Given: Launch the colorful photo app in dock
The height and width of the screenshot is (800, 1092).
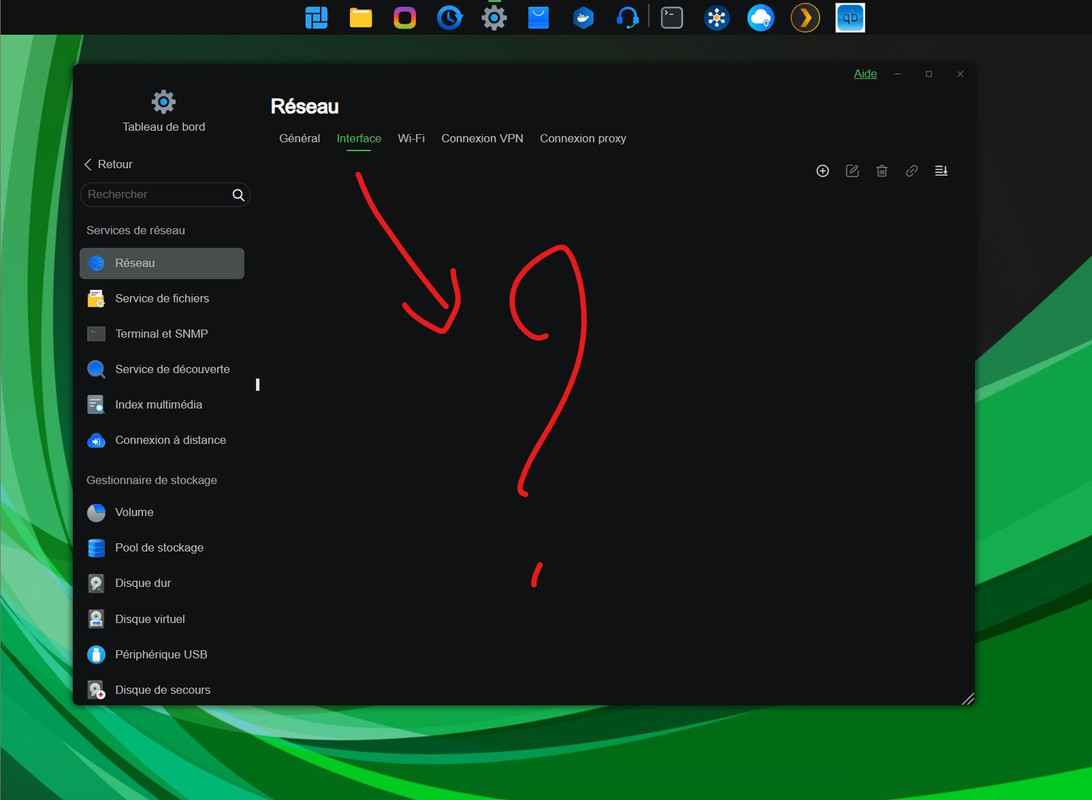Looking at the screenshot, I should point(405,17).
